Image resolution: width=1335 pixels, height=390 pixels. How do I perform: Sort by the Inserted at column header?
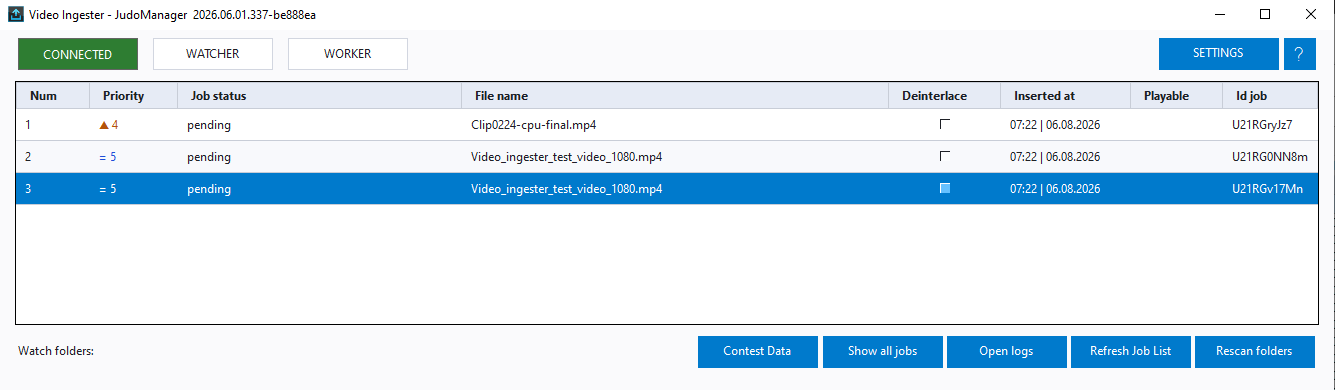tap(1065, 96)
